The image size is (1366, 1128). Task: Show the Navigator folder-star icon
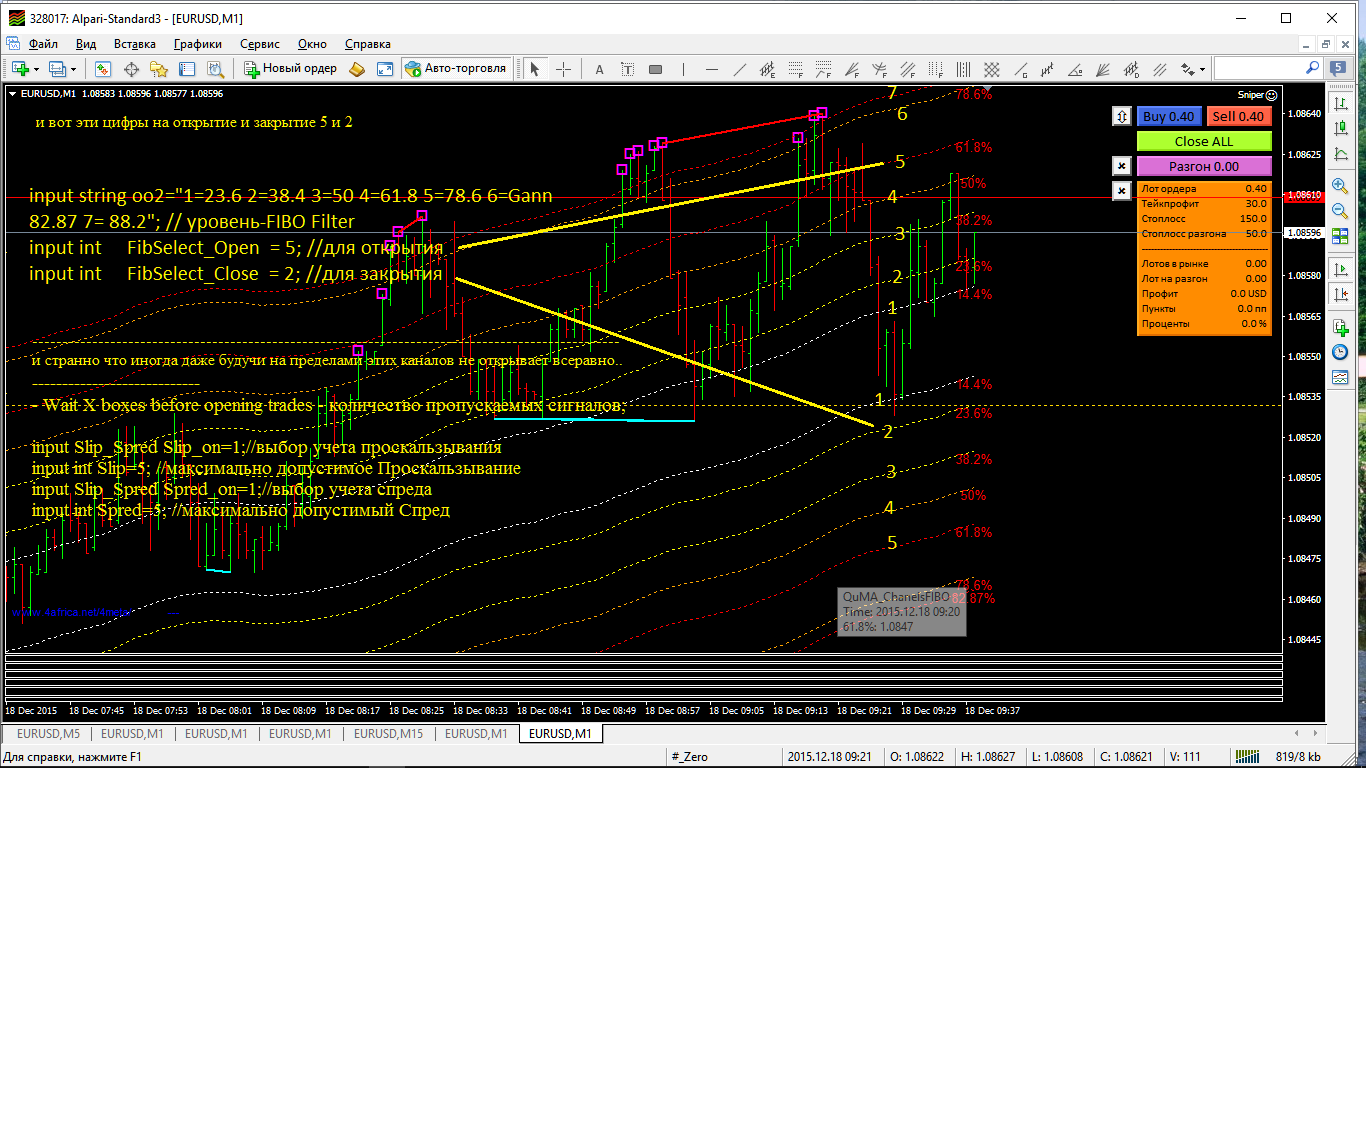click(159, 69)
